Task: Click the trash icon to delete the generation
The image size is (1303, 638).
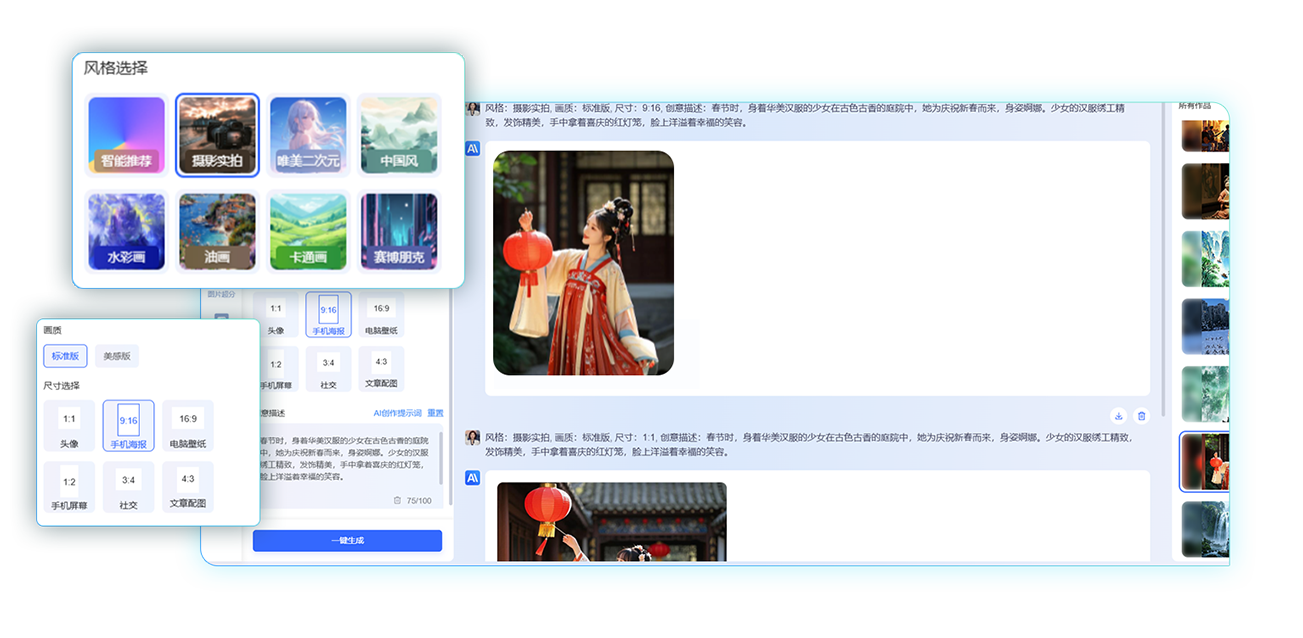Action: point(1142,416)
